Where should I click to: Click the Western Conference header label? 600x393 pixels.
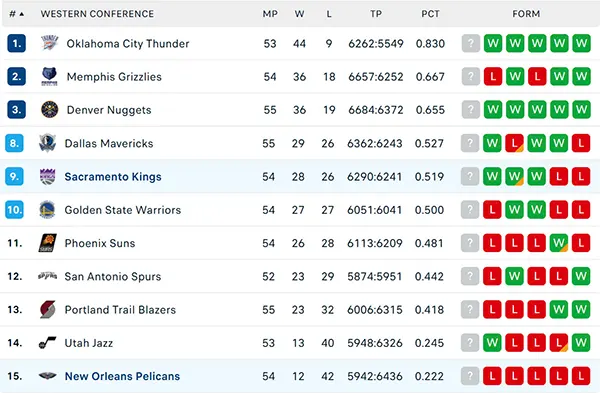pos(97,14)
